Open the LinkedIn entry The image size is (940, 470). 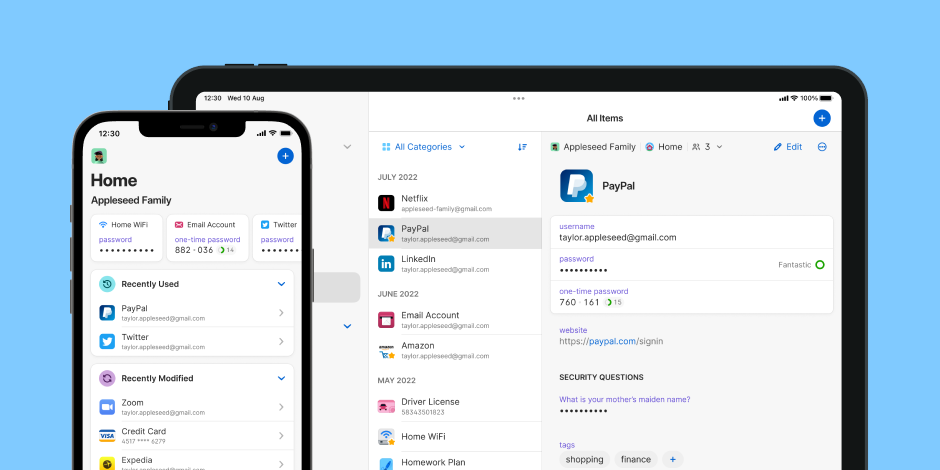pos(455,263)
